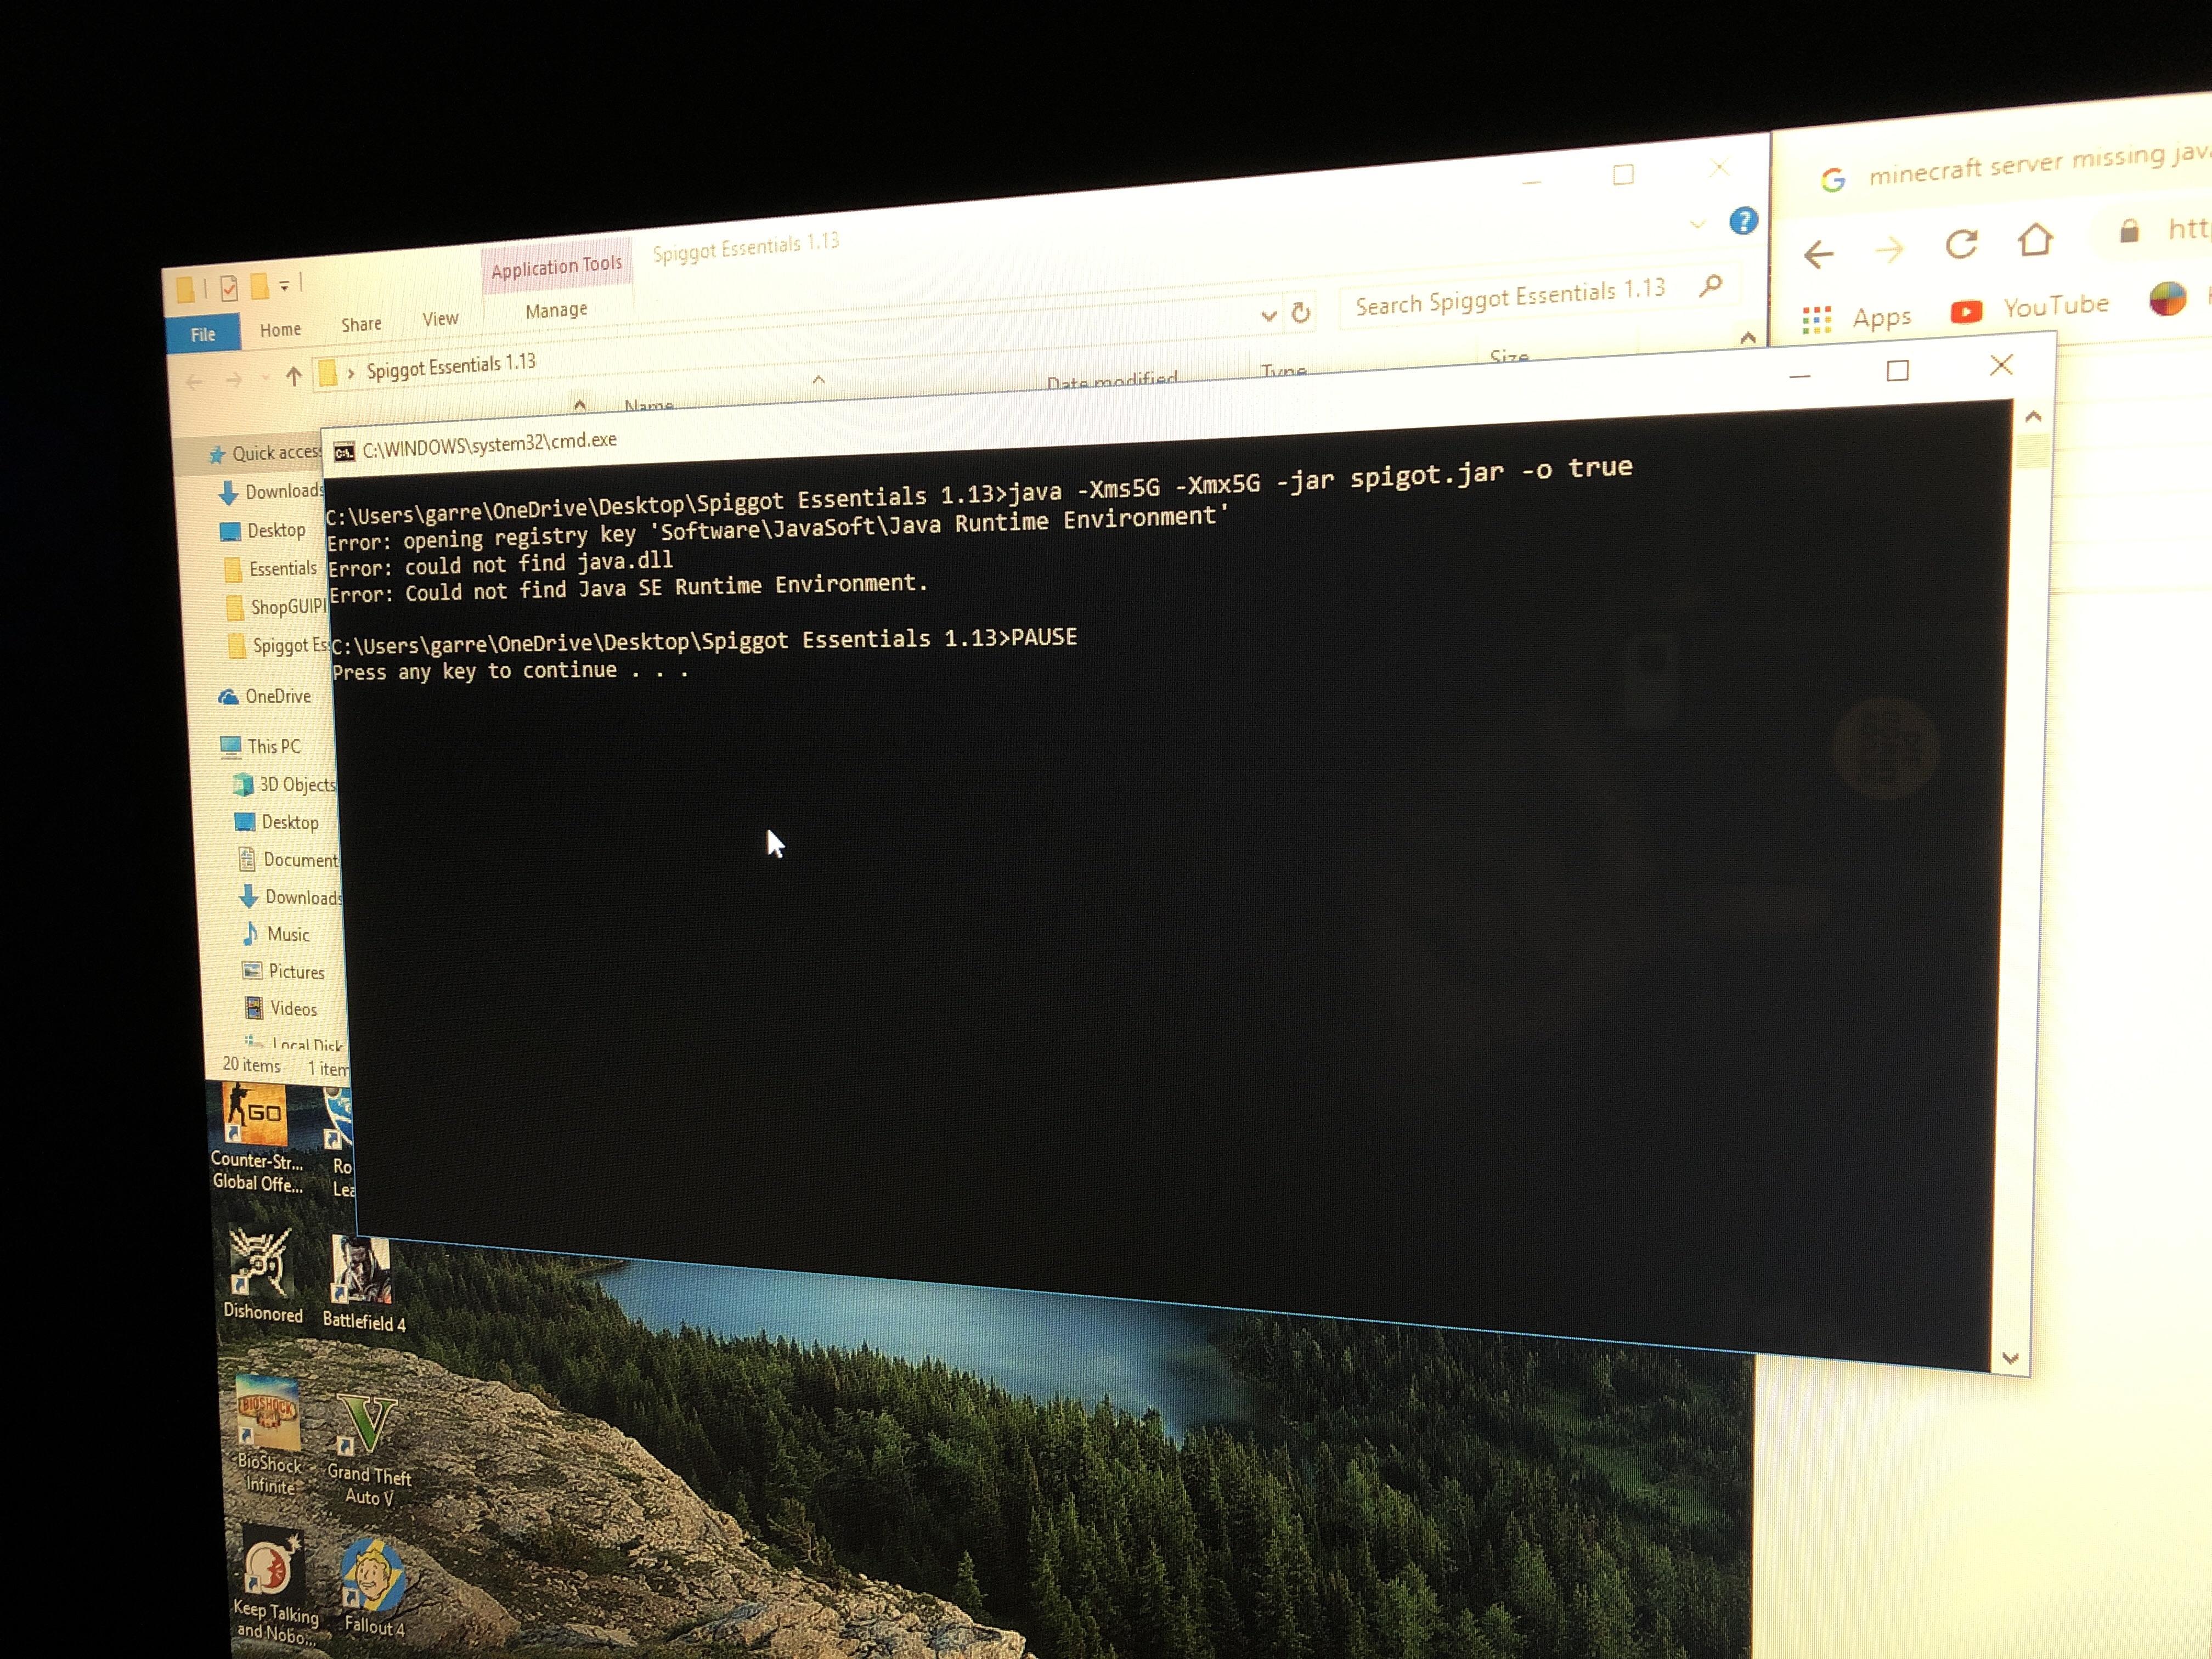This screenshot has width=2212, height=1659.
Task: Click the 'could not find java.dll' error line
Action: click(x=501, y=565)
